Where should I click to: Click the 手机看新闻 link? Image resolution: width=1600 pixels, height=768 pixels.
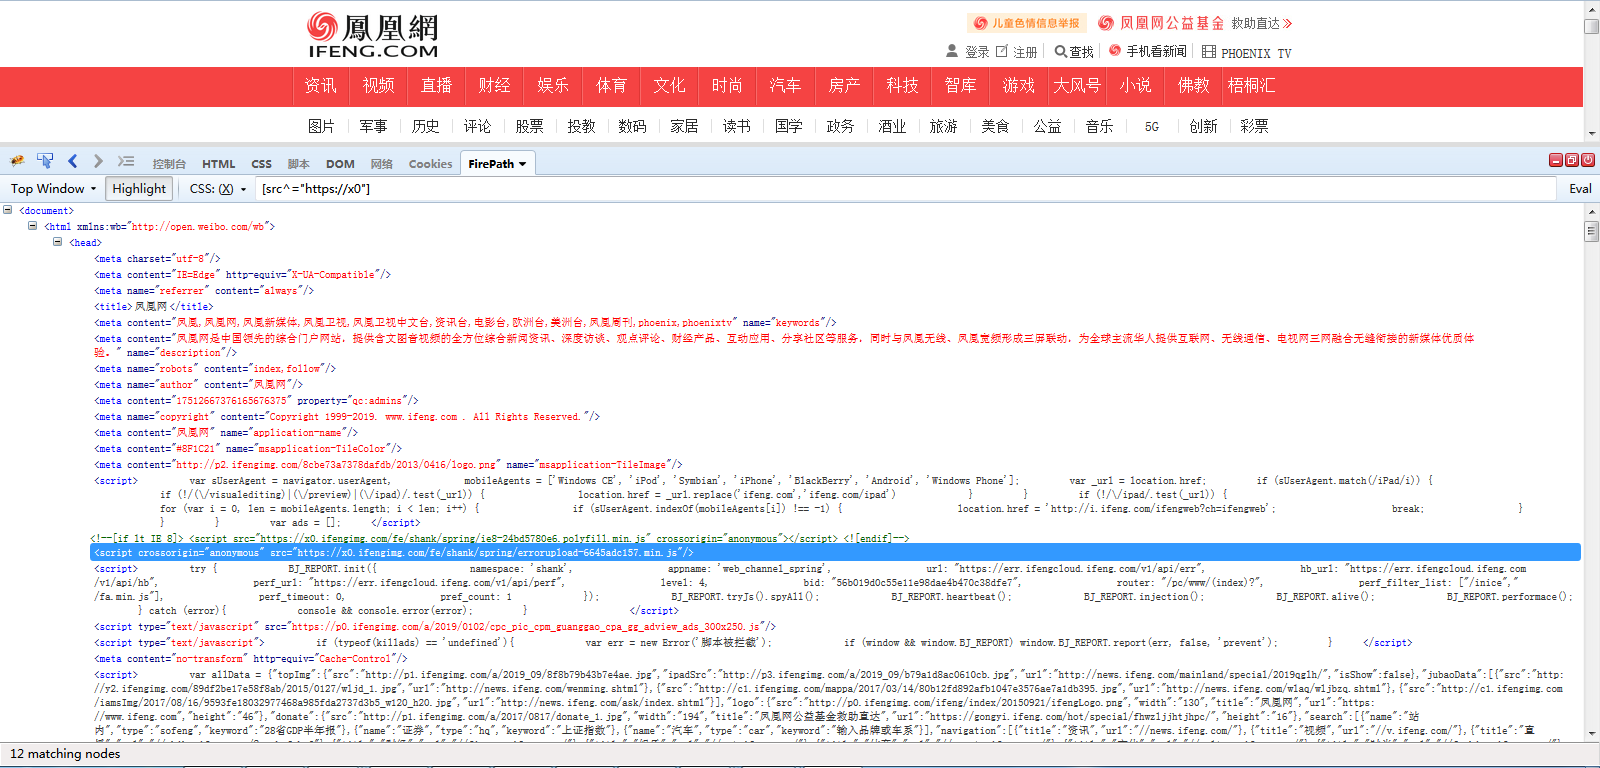click(x=1156, y=51)
